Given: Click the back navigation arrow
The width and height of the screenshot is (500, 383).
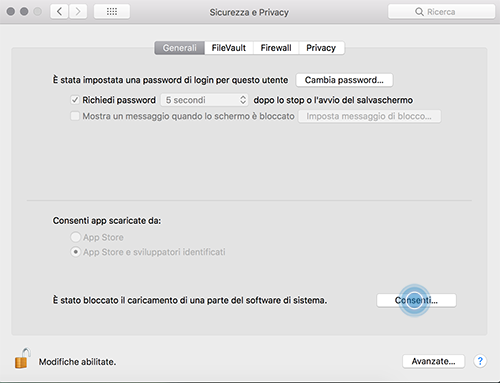Looking at the screenshot, I should coord(59,12).
